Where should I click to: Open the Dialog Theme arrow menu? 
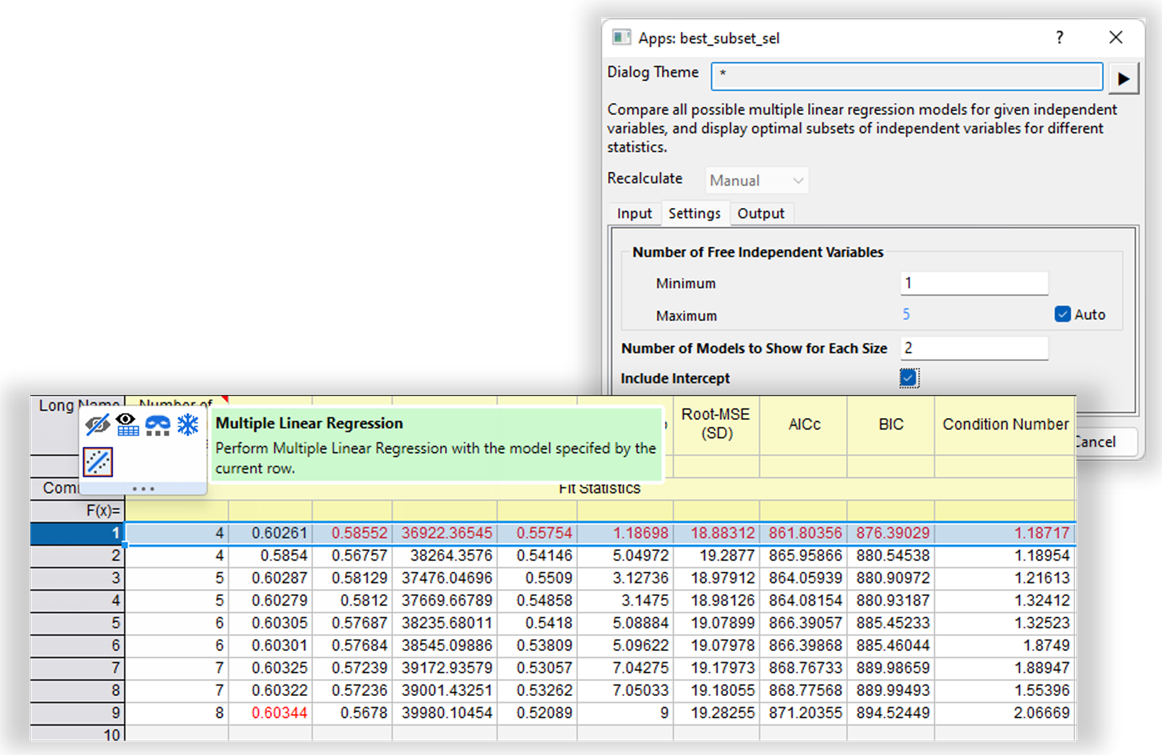tap(1124, 77)
